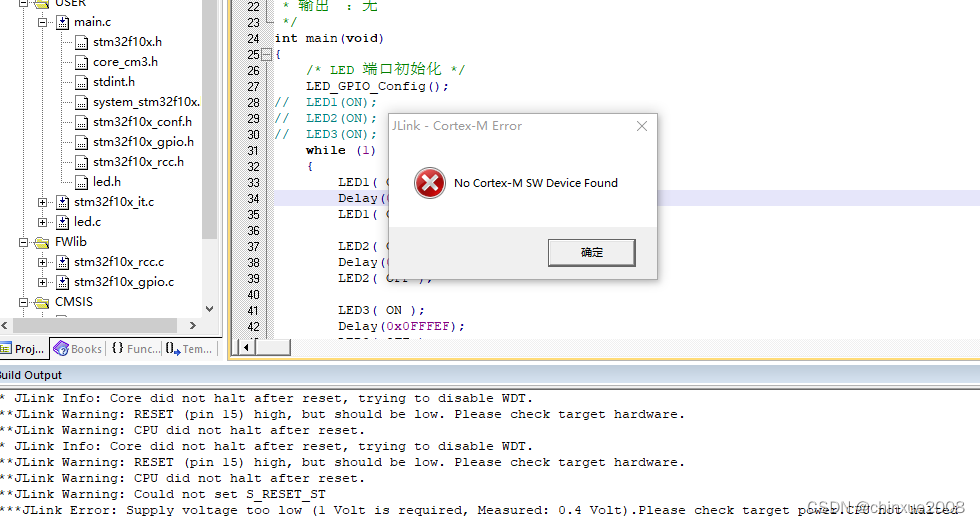Click editor horizontal scroll left arrow
980x523 pixels.
(x=246, y=347)
